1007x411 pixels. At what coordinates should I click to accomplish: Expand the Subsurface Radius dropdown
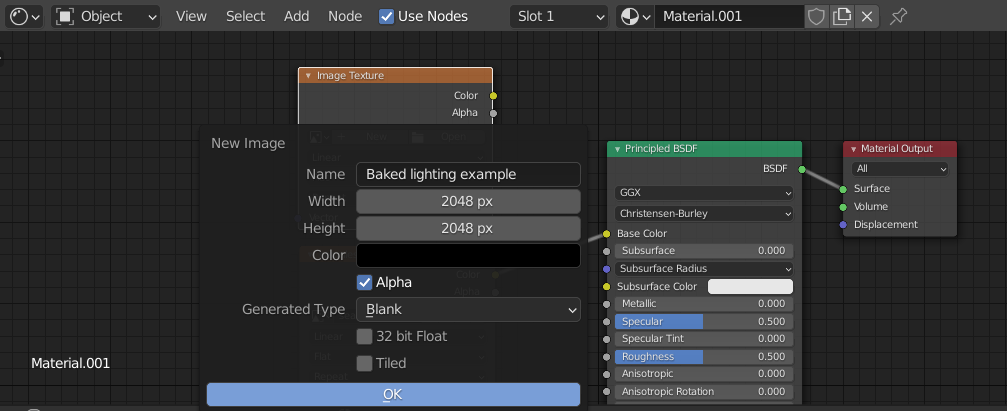point(704,268)
